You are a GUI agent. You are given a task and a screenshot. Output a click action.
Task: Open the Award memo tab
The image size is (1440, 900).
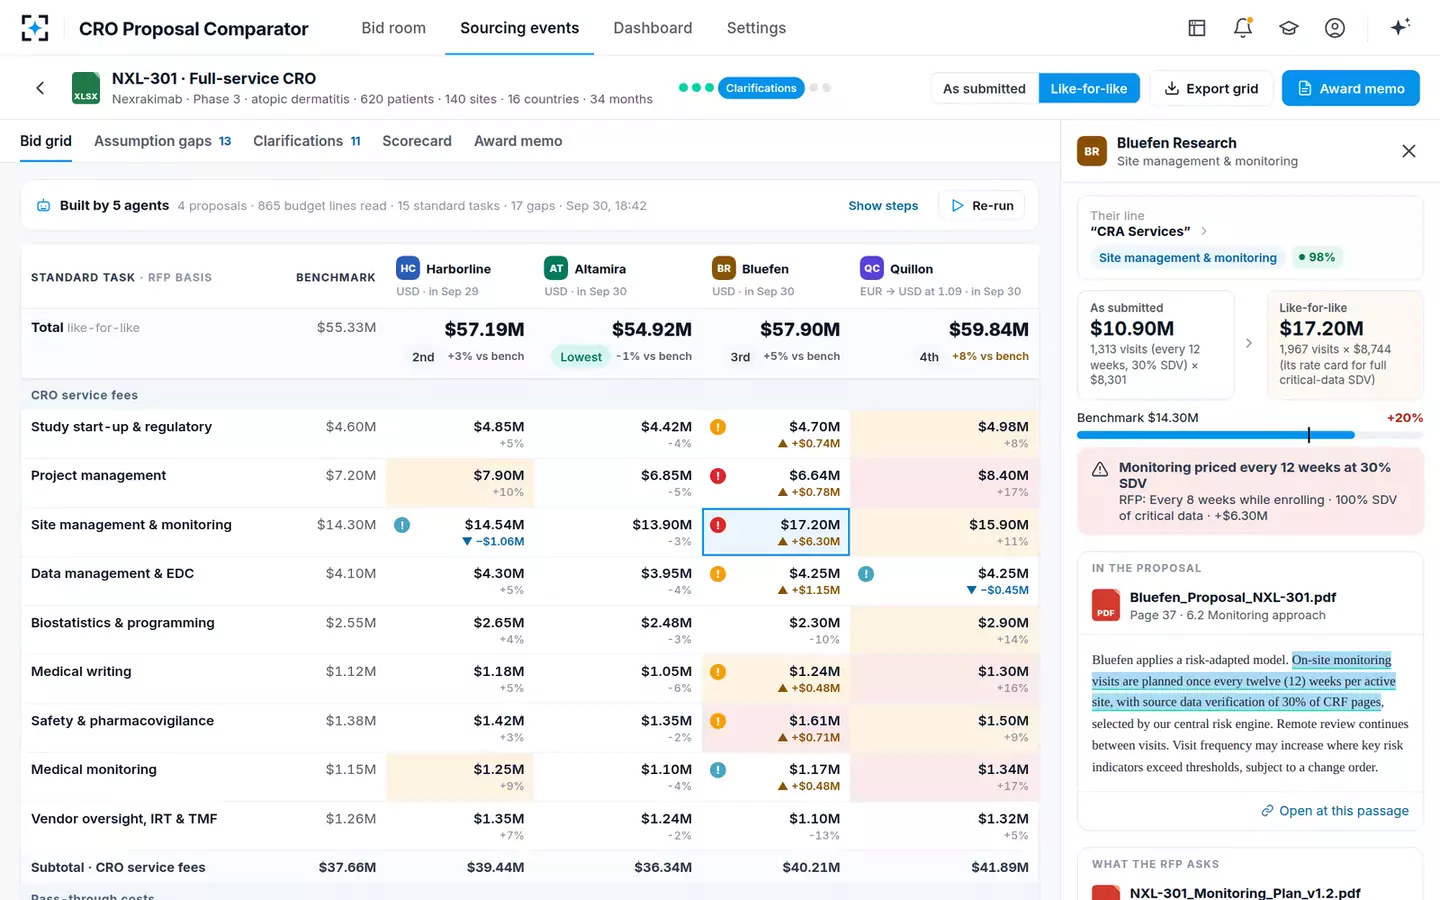518,141
